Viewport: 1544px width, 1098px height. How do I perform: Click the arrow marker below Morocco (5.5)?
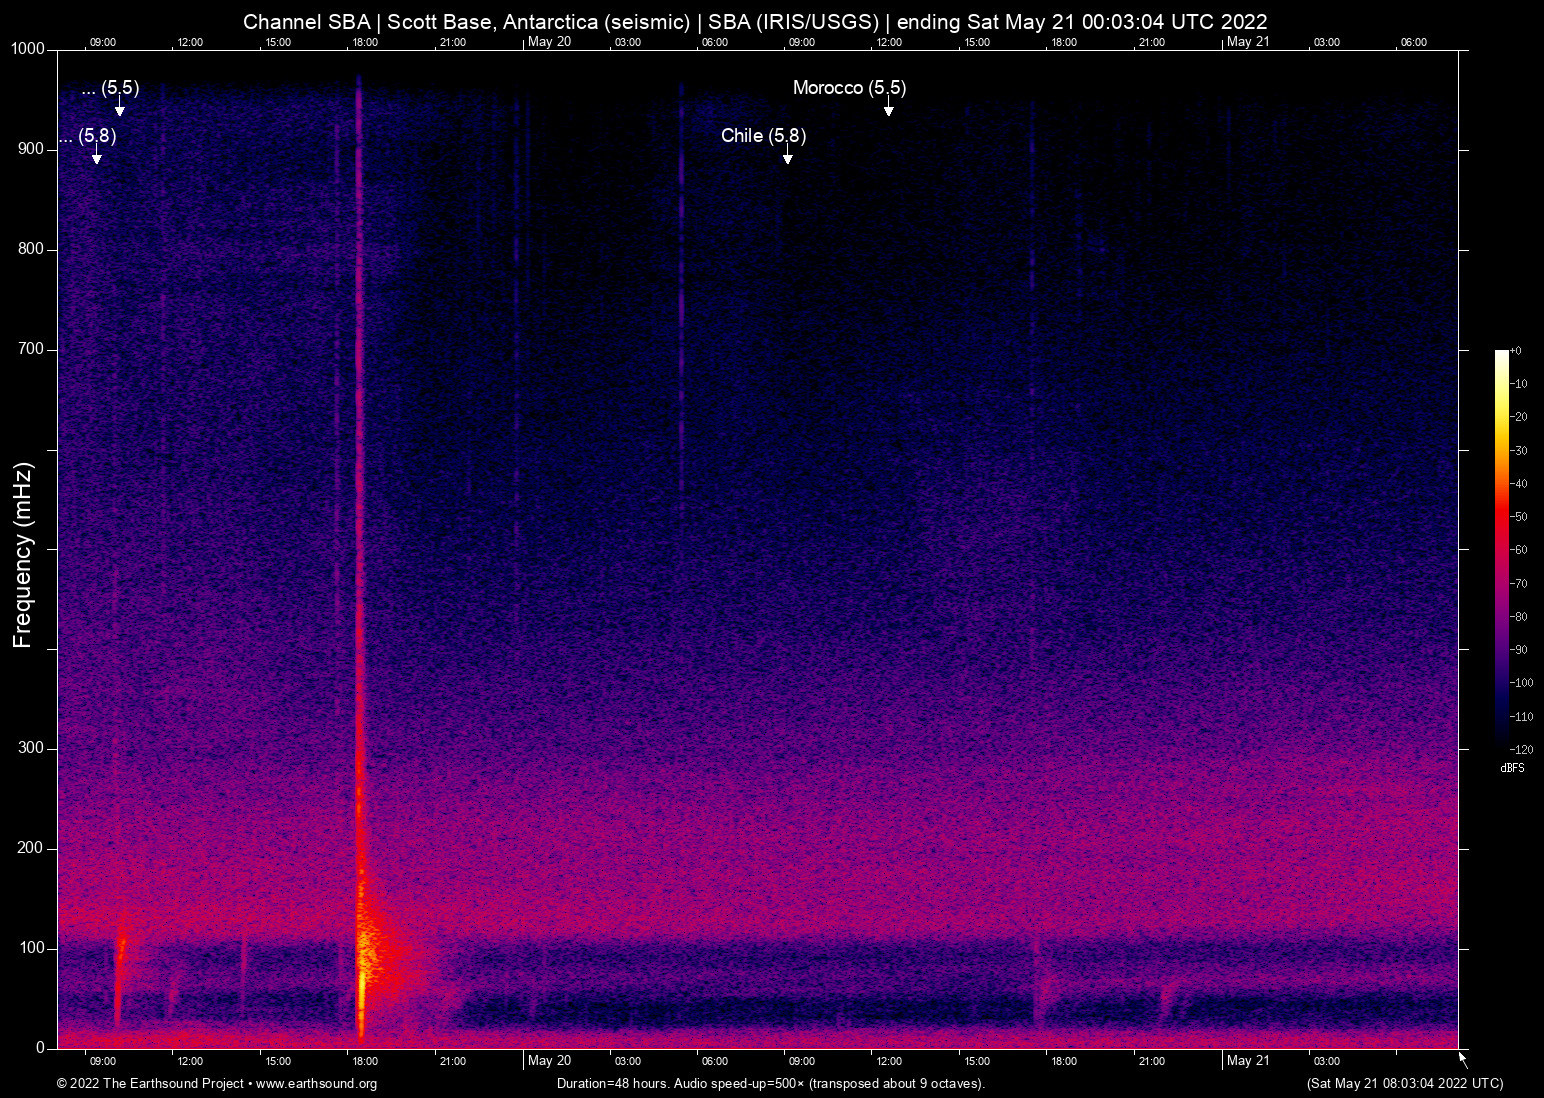coord(888,108)
